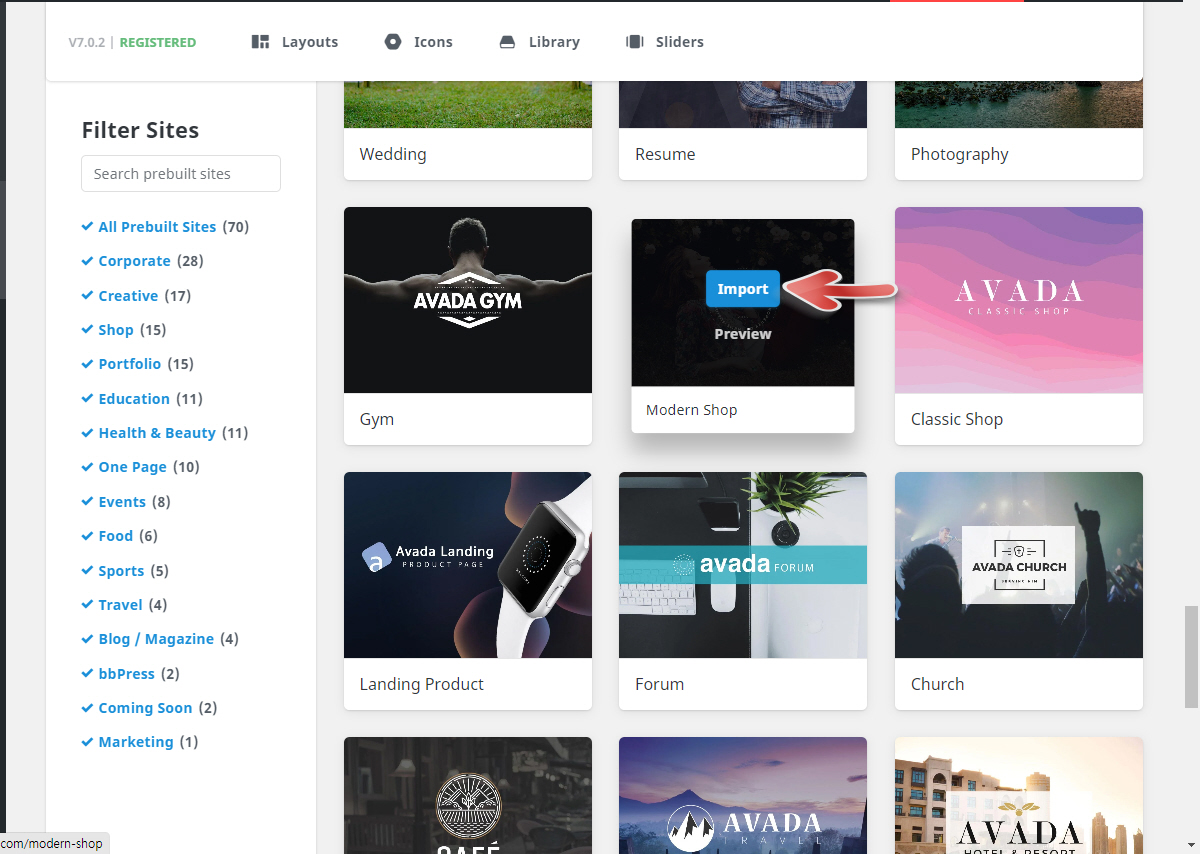Viewport: 1200px width, 854px height.
Task: Click the Wedding site label
Action: [x=393, y=154]
